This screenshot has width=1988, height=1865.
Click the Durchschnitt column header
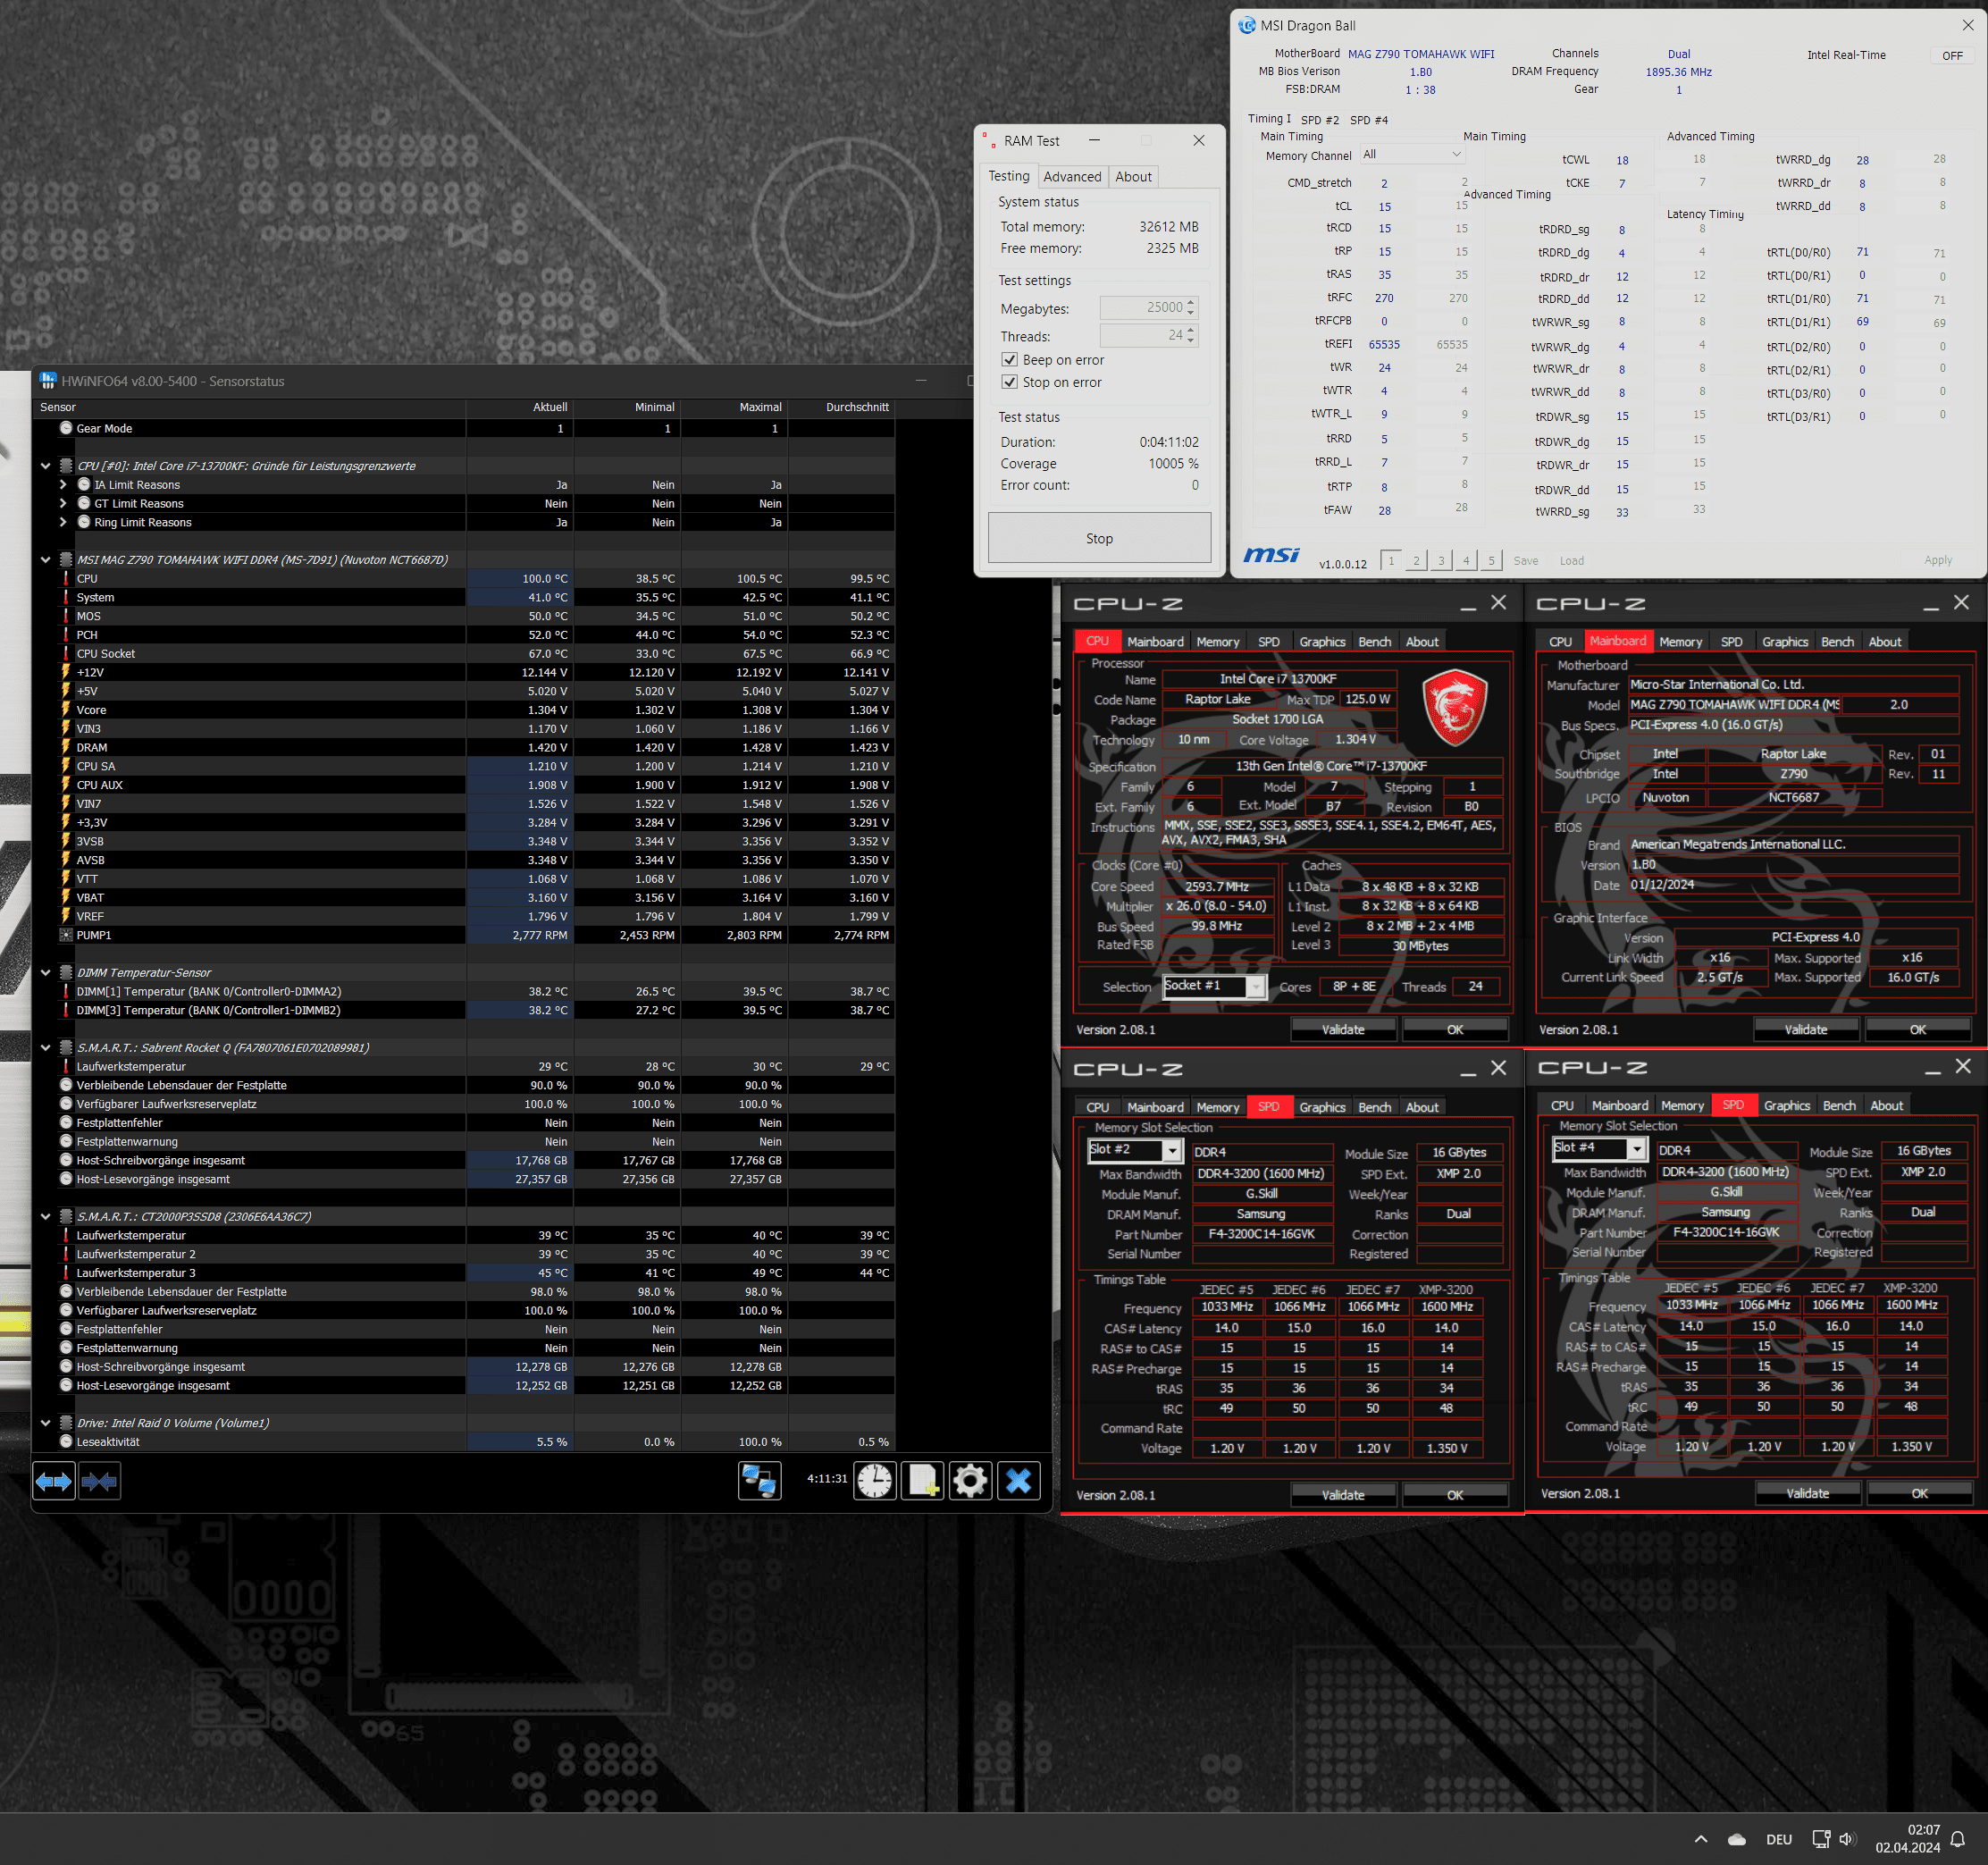tap(842, 407)
